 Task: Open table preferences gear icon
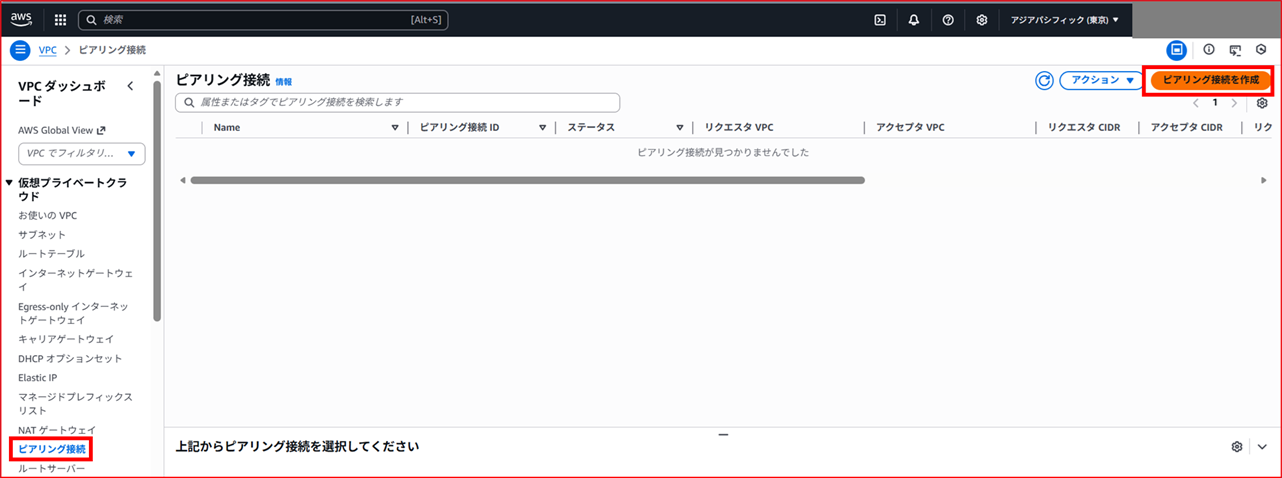(1262, 103)
